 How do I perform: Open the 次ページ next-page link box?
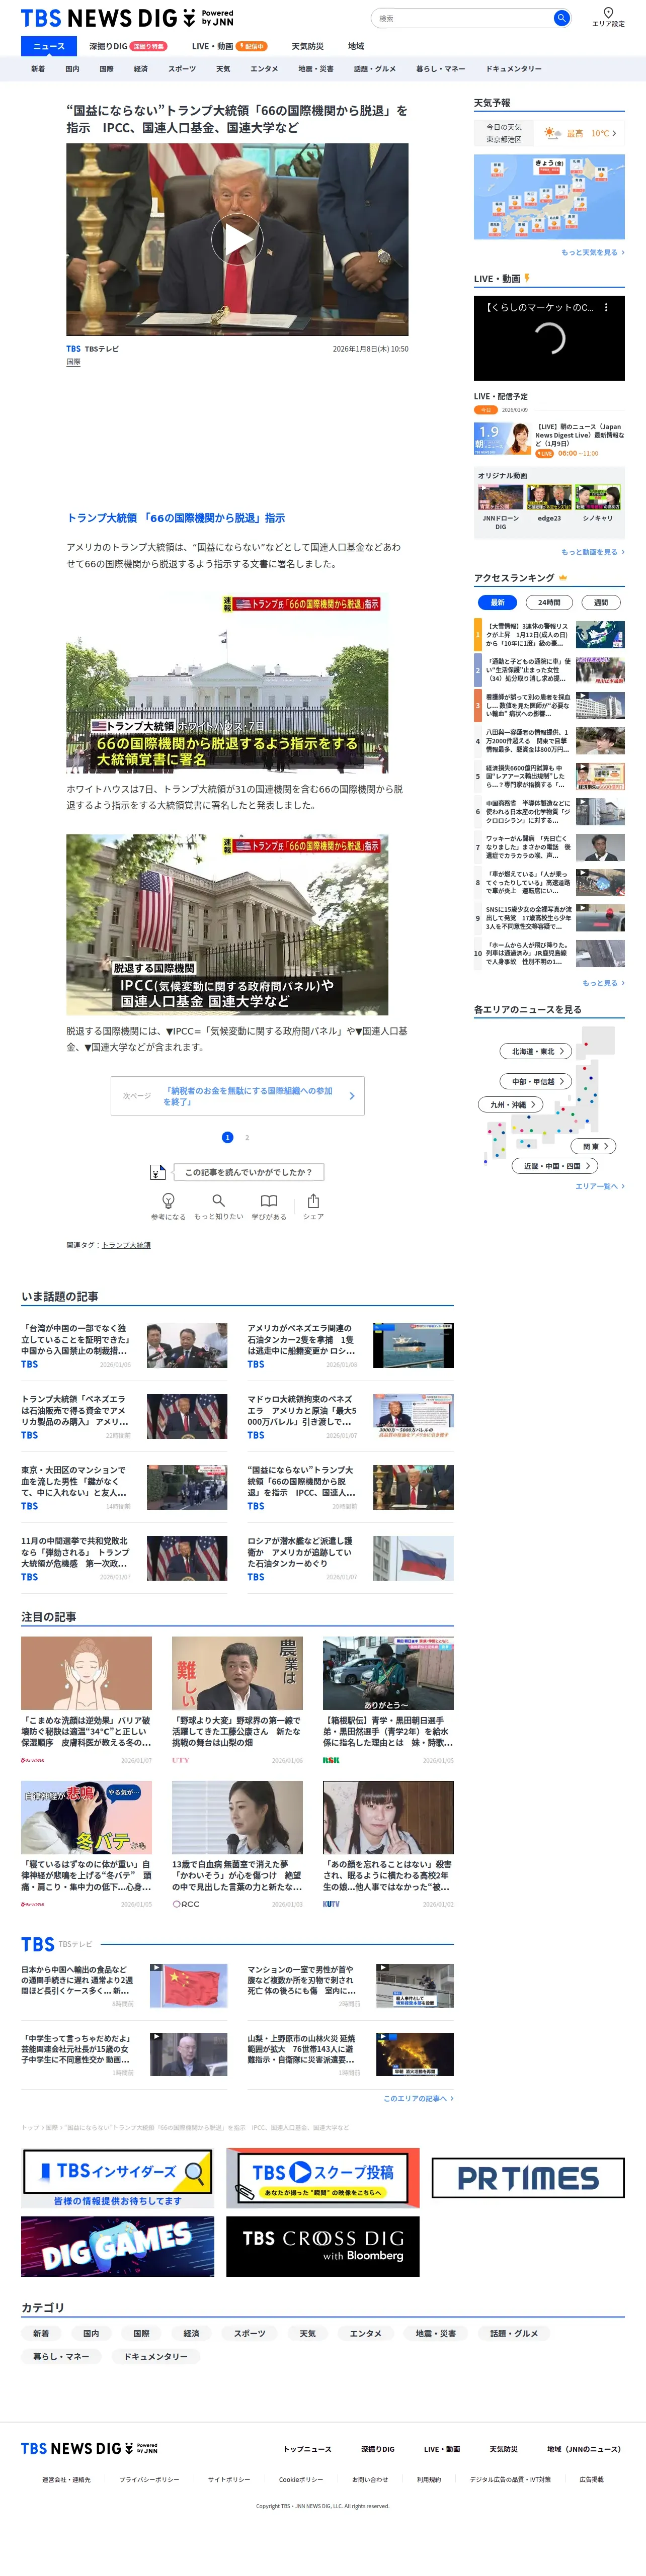[x=237, y=1095]
